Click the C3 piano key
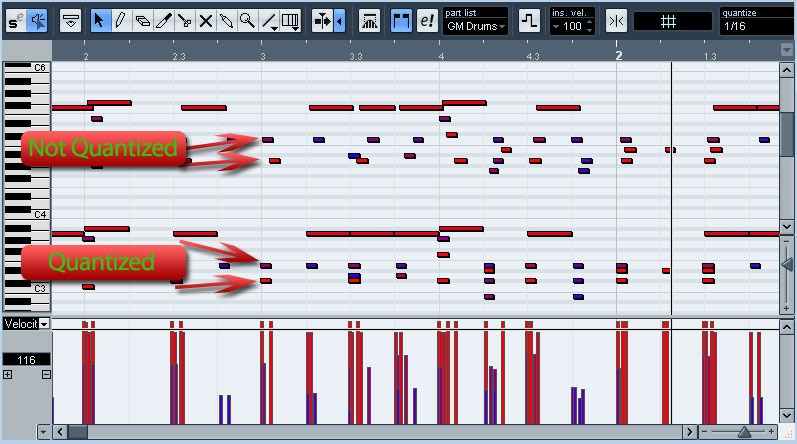The image size is (797, 444). point(40,288)
